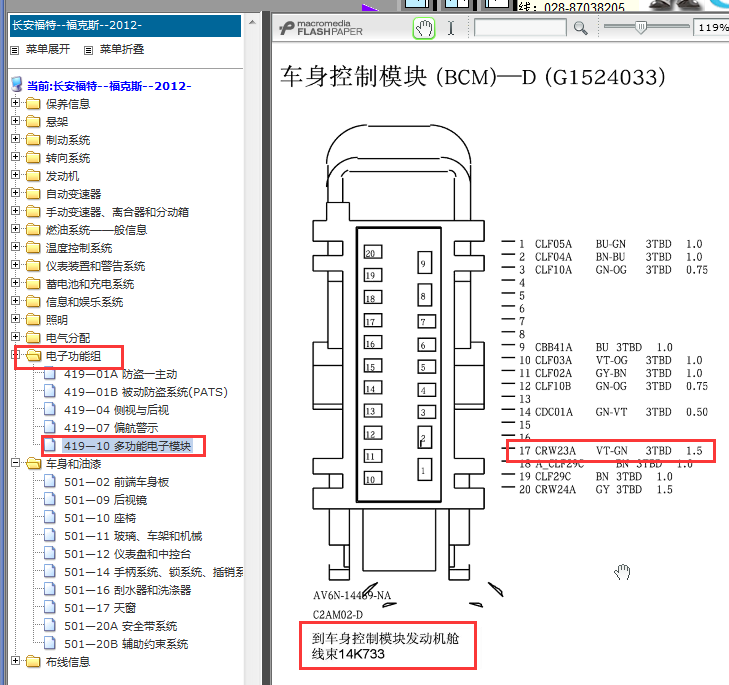The width and height of the screenshot is (729, 685).
Task: Open 501—20A 安全带系统 document
Action: [120, 626]
